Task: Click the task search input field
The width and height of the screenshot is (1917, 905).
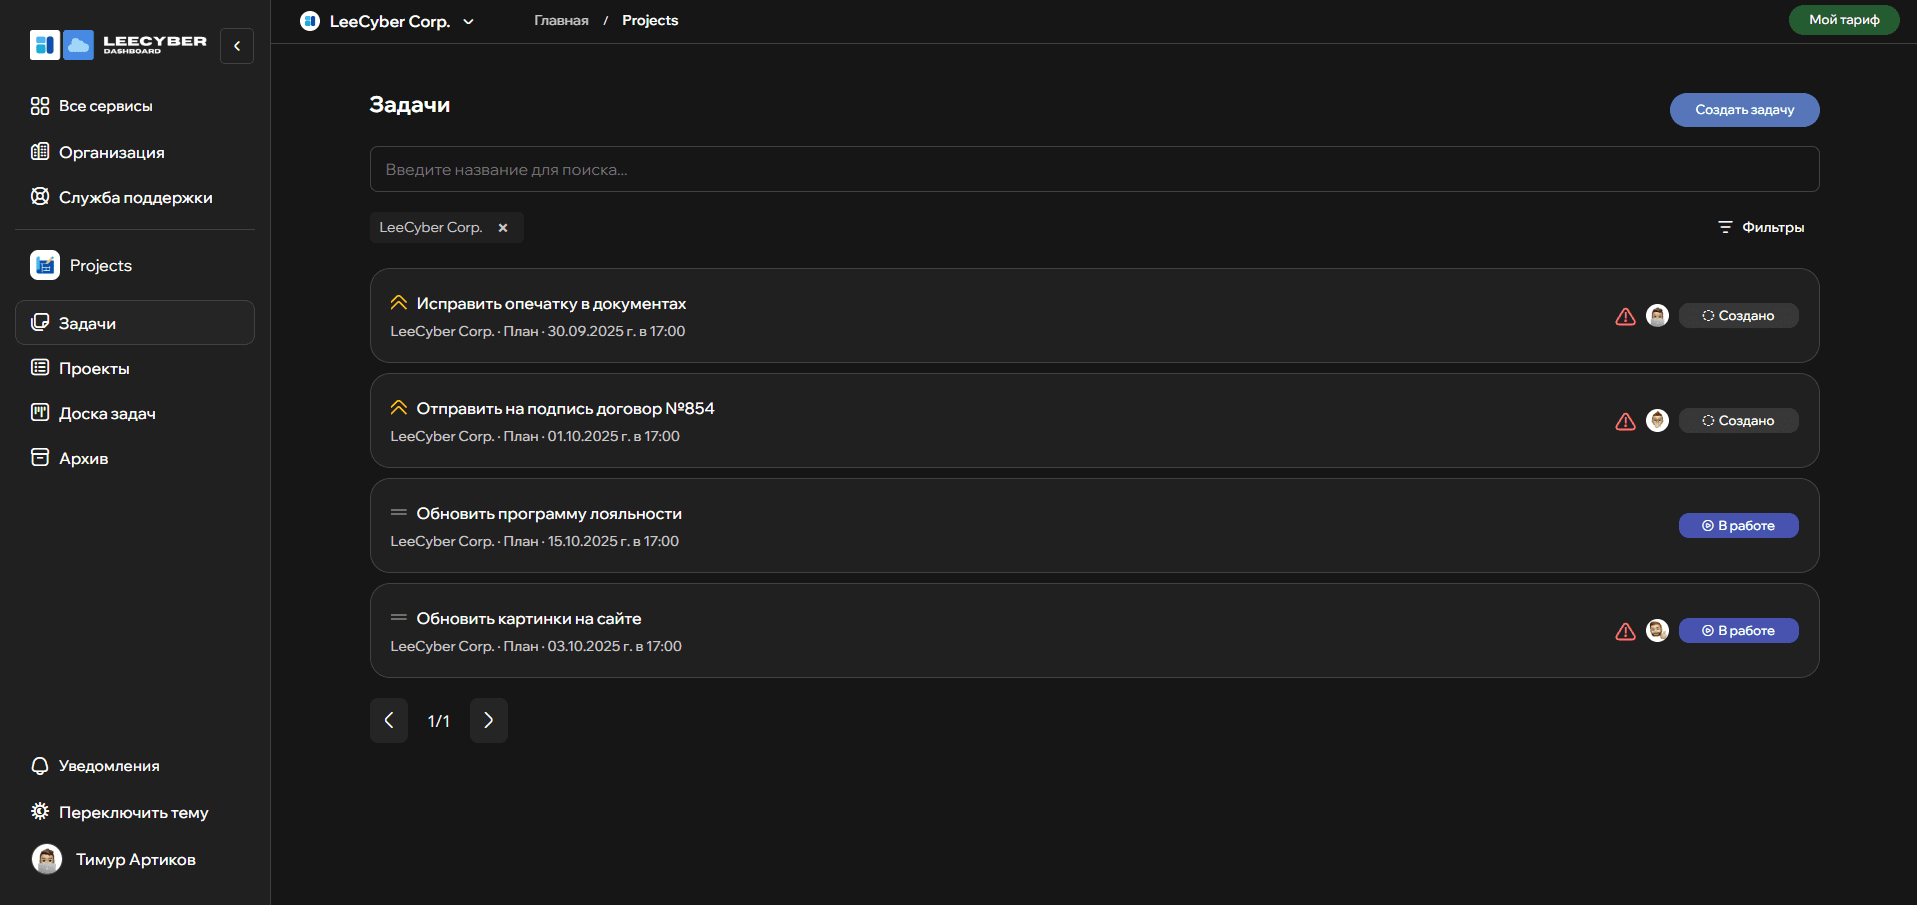Action: pyautogui.click(x=1093, y=170)
